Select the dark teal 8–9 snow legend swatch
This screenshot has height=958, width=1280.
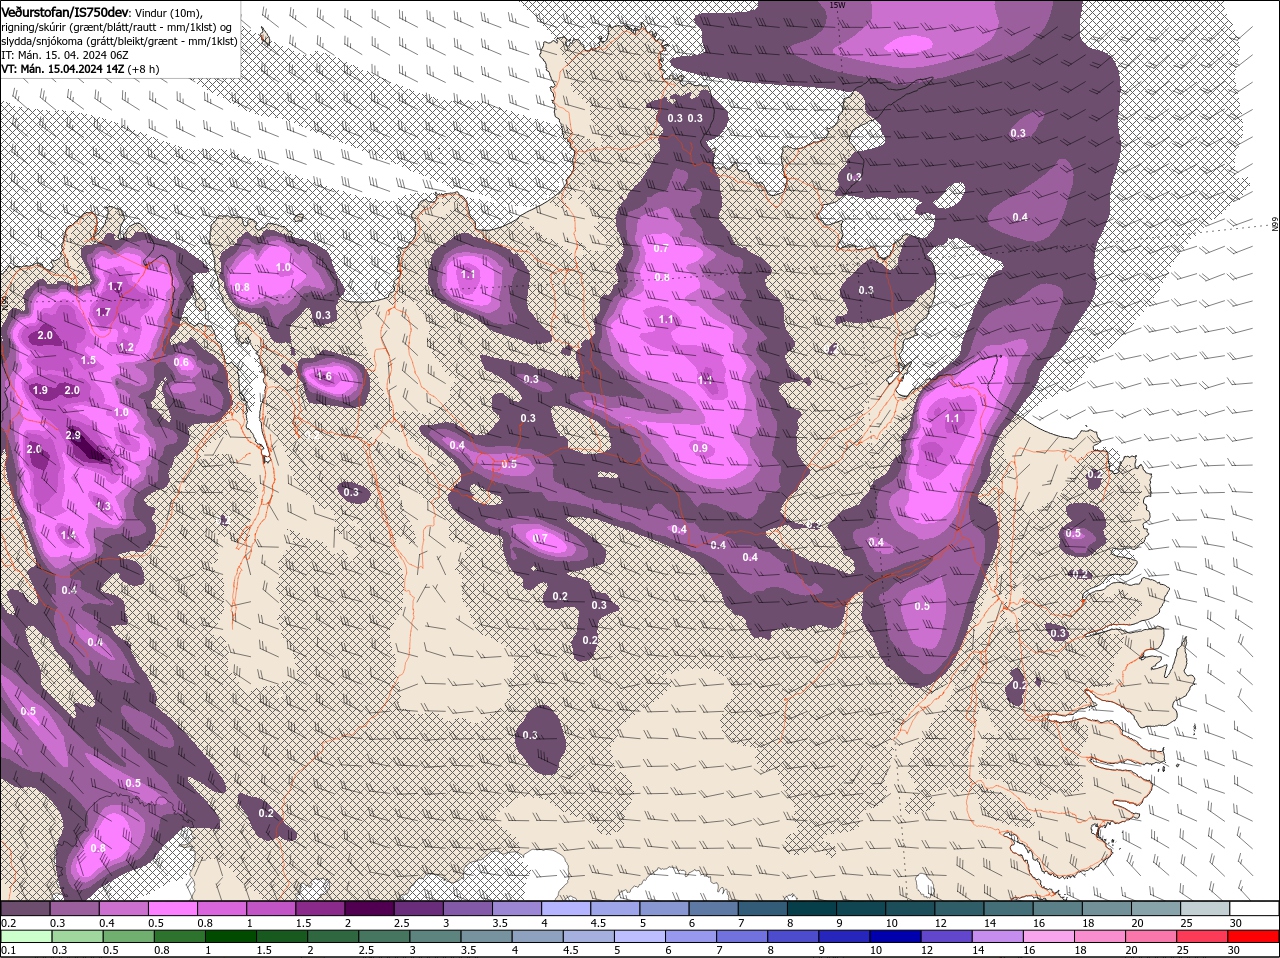812,908
